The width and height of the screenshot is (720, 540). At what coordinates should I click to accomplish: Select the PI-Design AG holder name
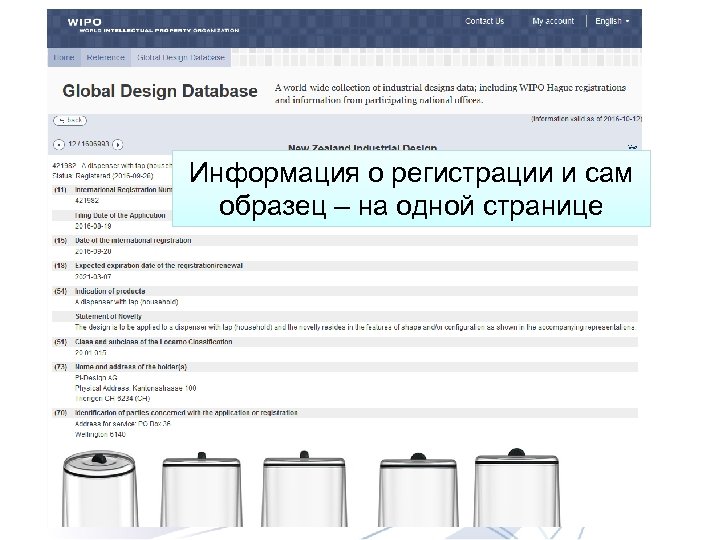pos(96,377)
